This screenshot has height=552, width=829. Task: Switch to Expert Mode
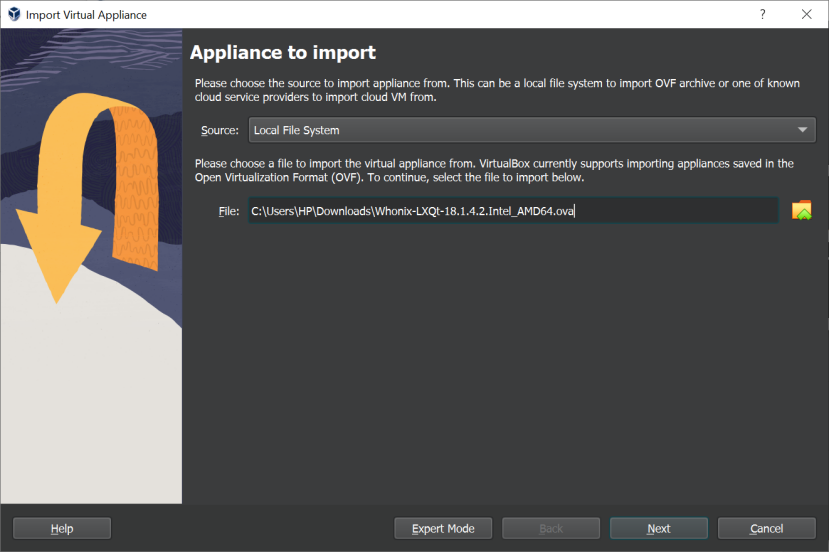click(x=443, y=528)
